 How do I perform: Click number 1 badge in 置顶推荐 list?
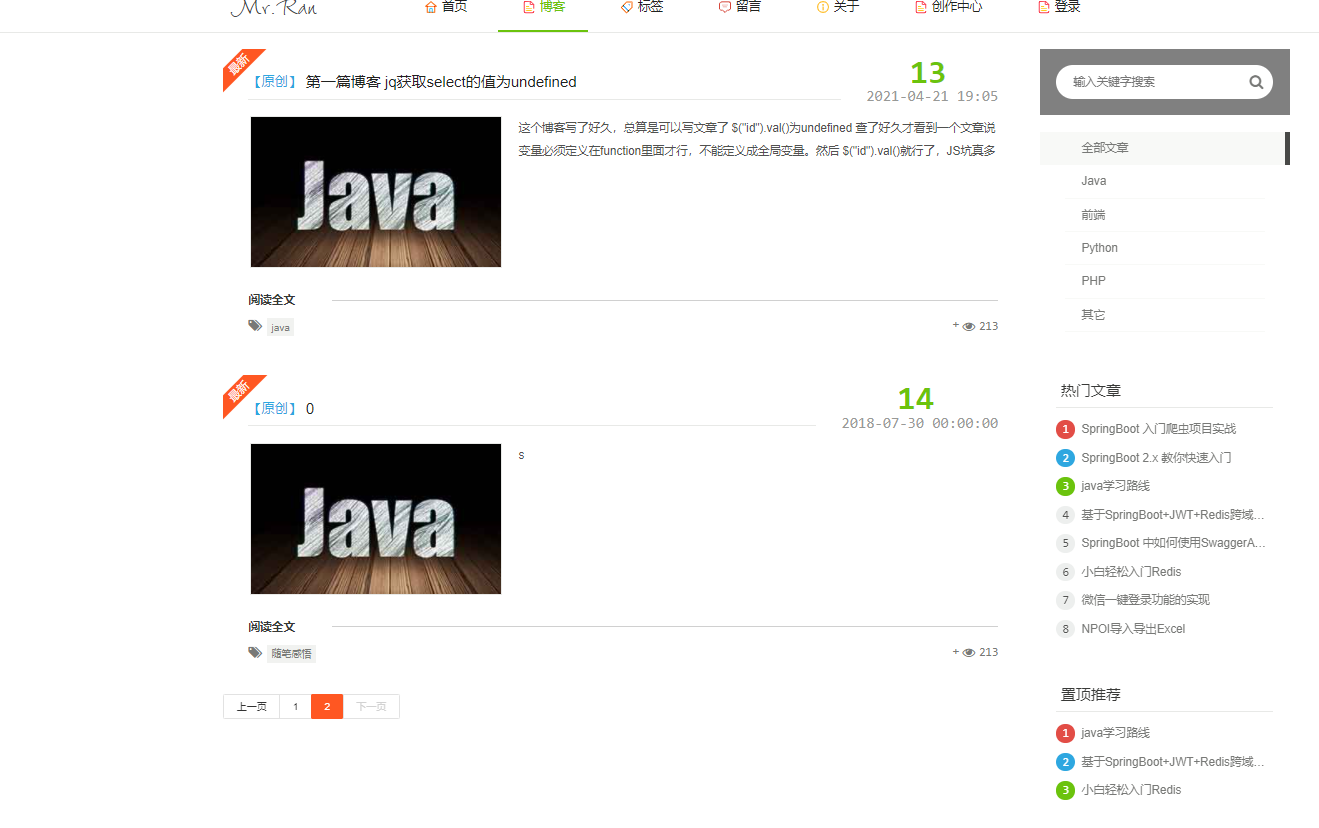[1065, 733]
